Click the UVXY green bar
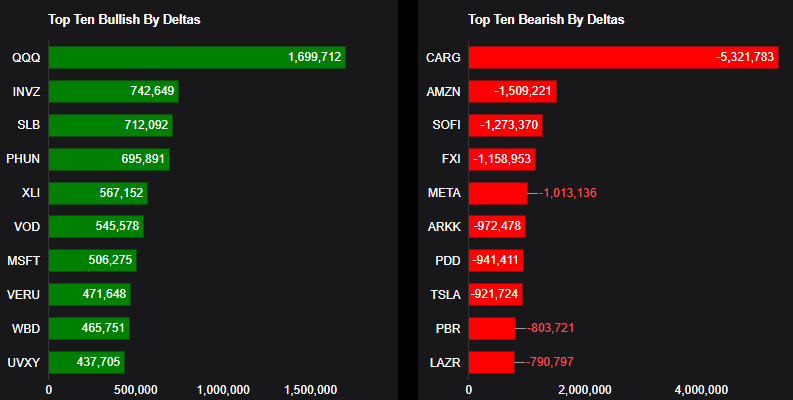Screen dimensions: 793x400 pos(87,361)
